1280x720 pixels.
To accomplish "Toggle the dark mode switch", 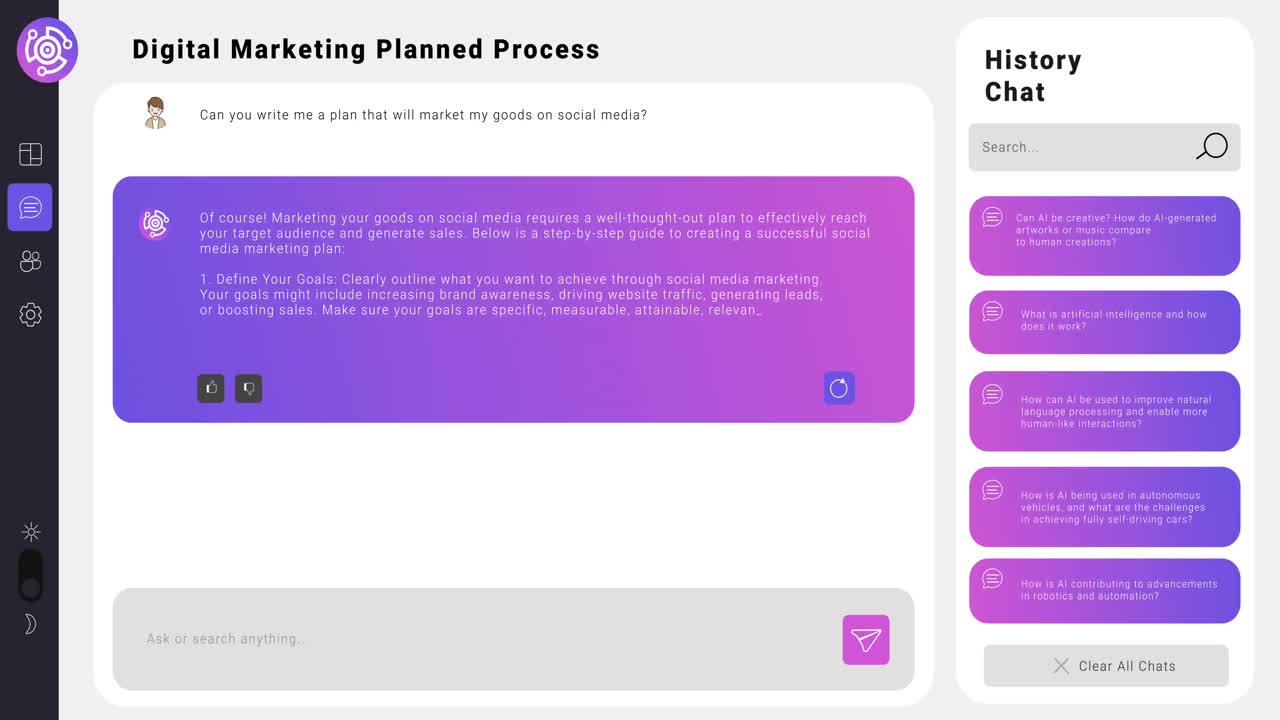I will coord(31,577).
